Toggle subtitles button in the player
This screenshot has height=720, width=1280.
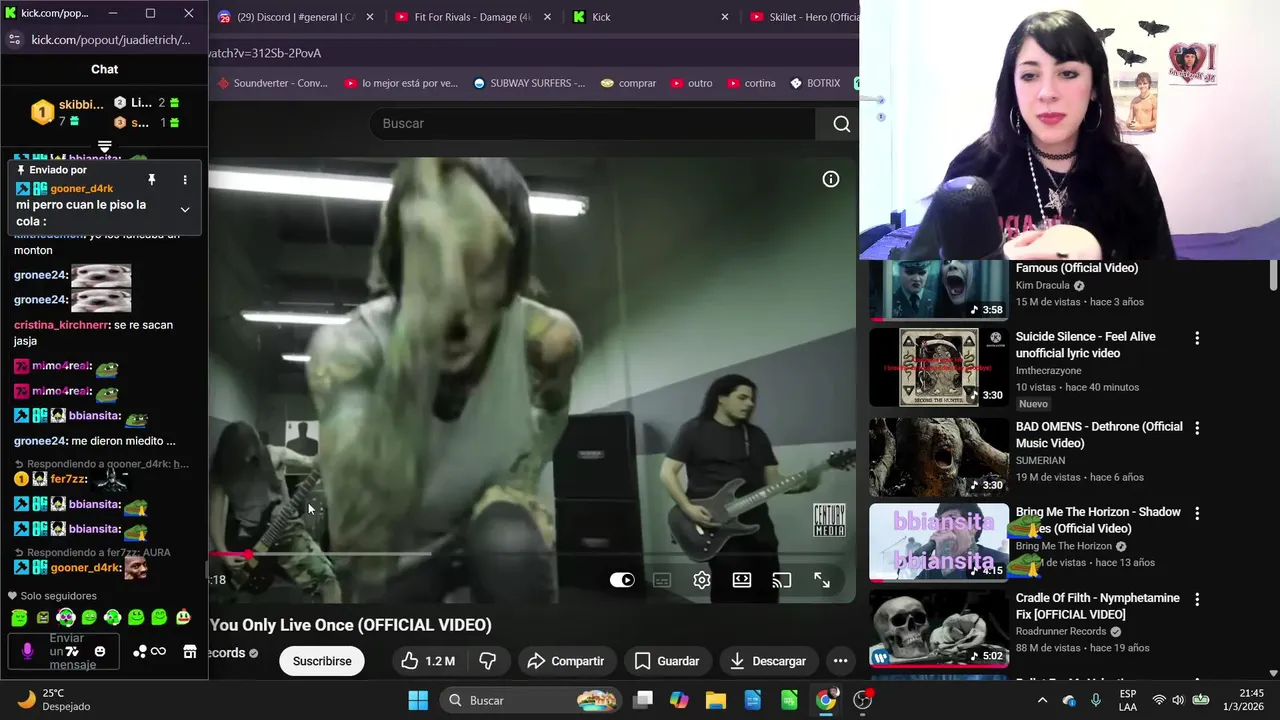click(x=662, y=580)
